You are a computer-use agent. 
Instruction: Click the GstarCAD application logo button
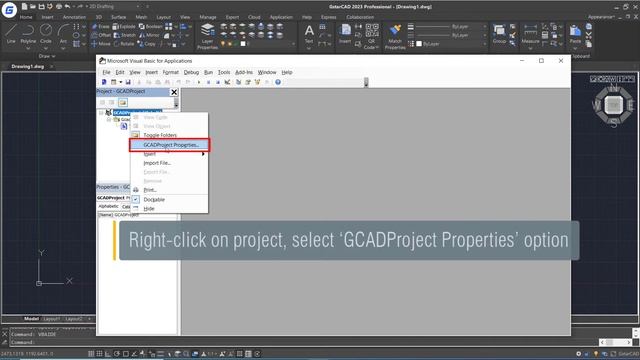tap(9, 9)
